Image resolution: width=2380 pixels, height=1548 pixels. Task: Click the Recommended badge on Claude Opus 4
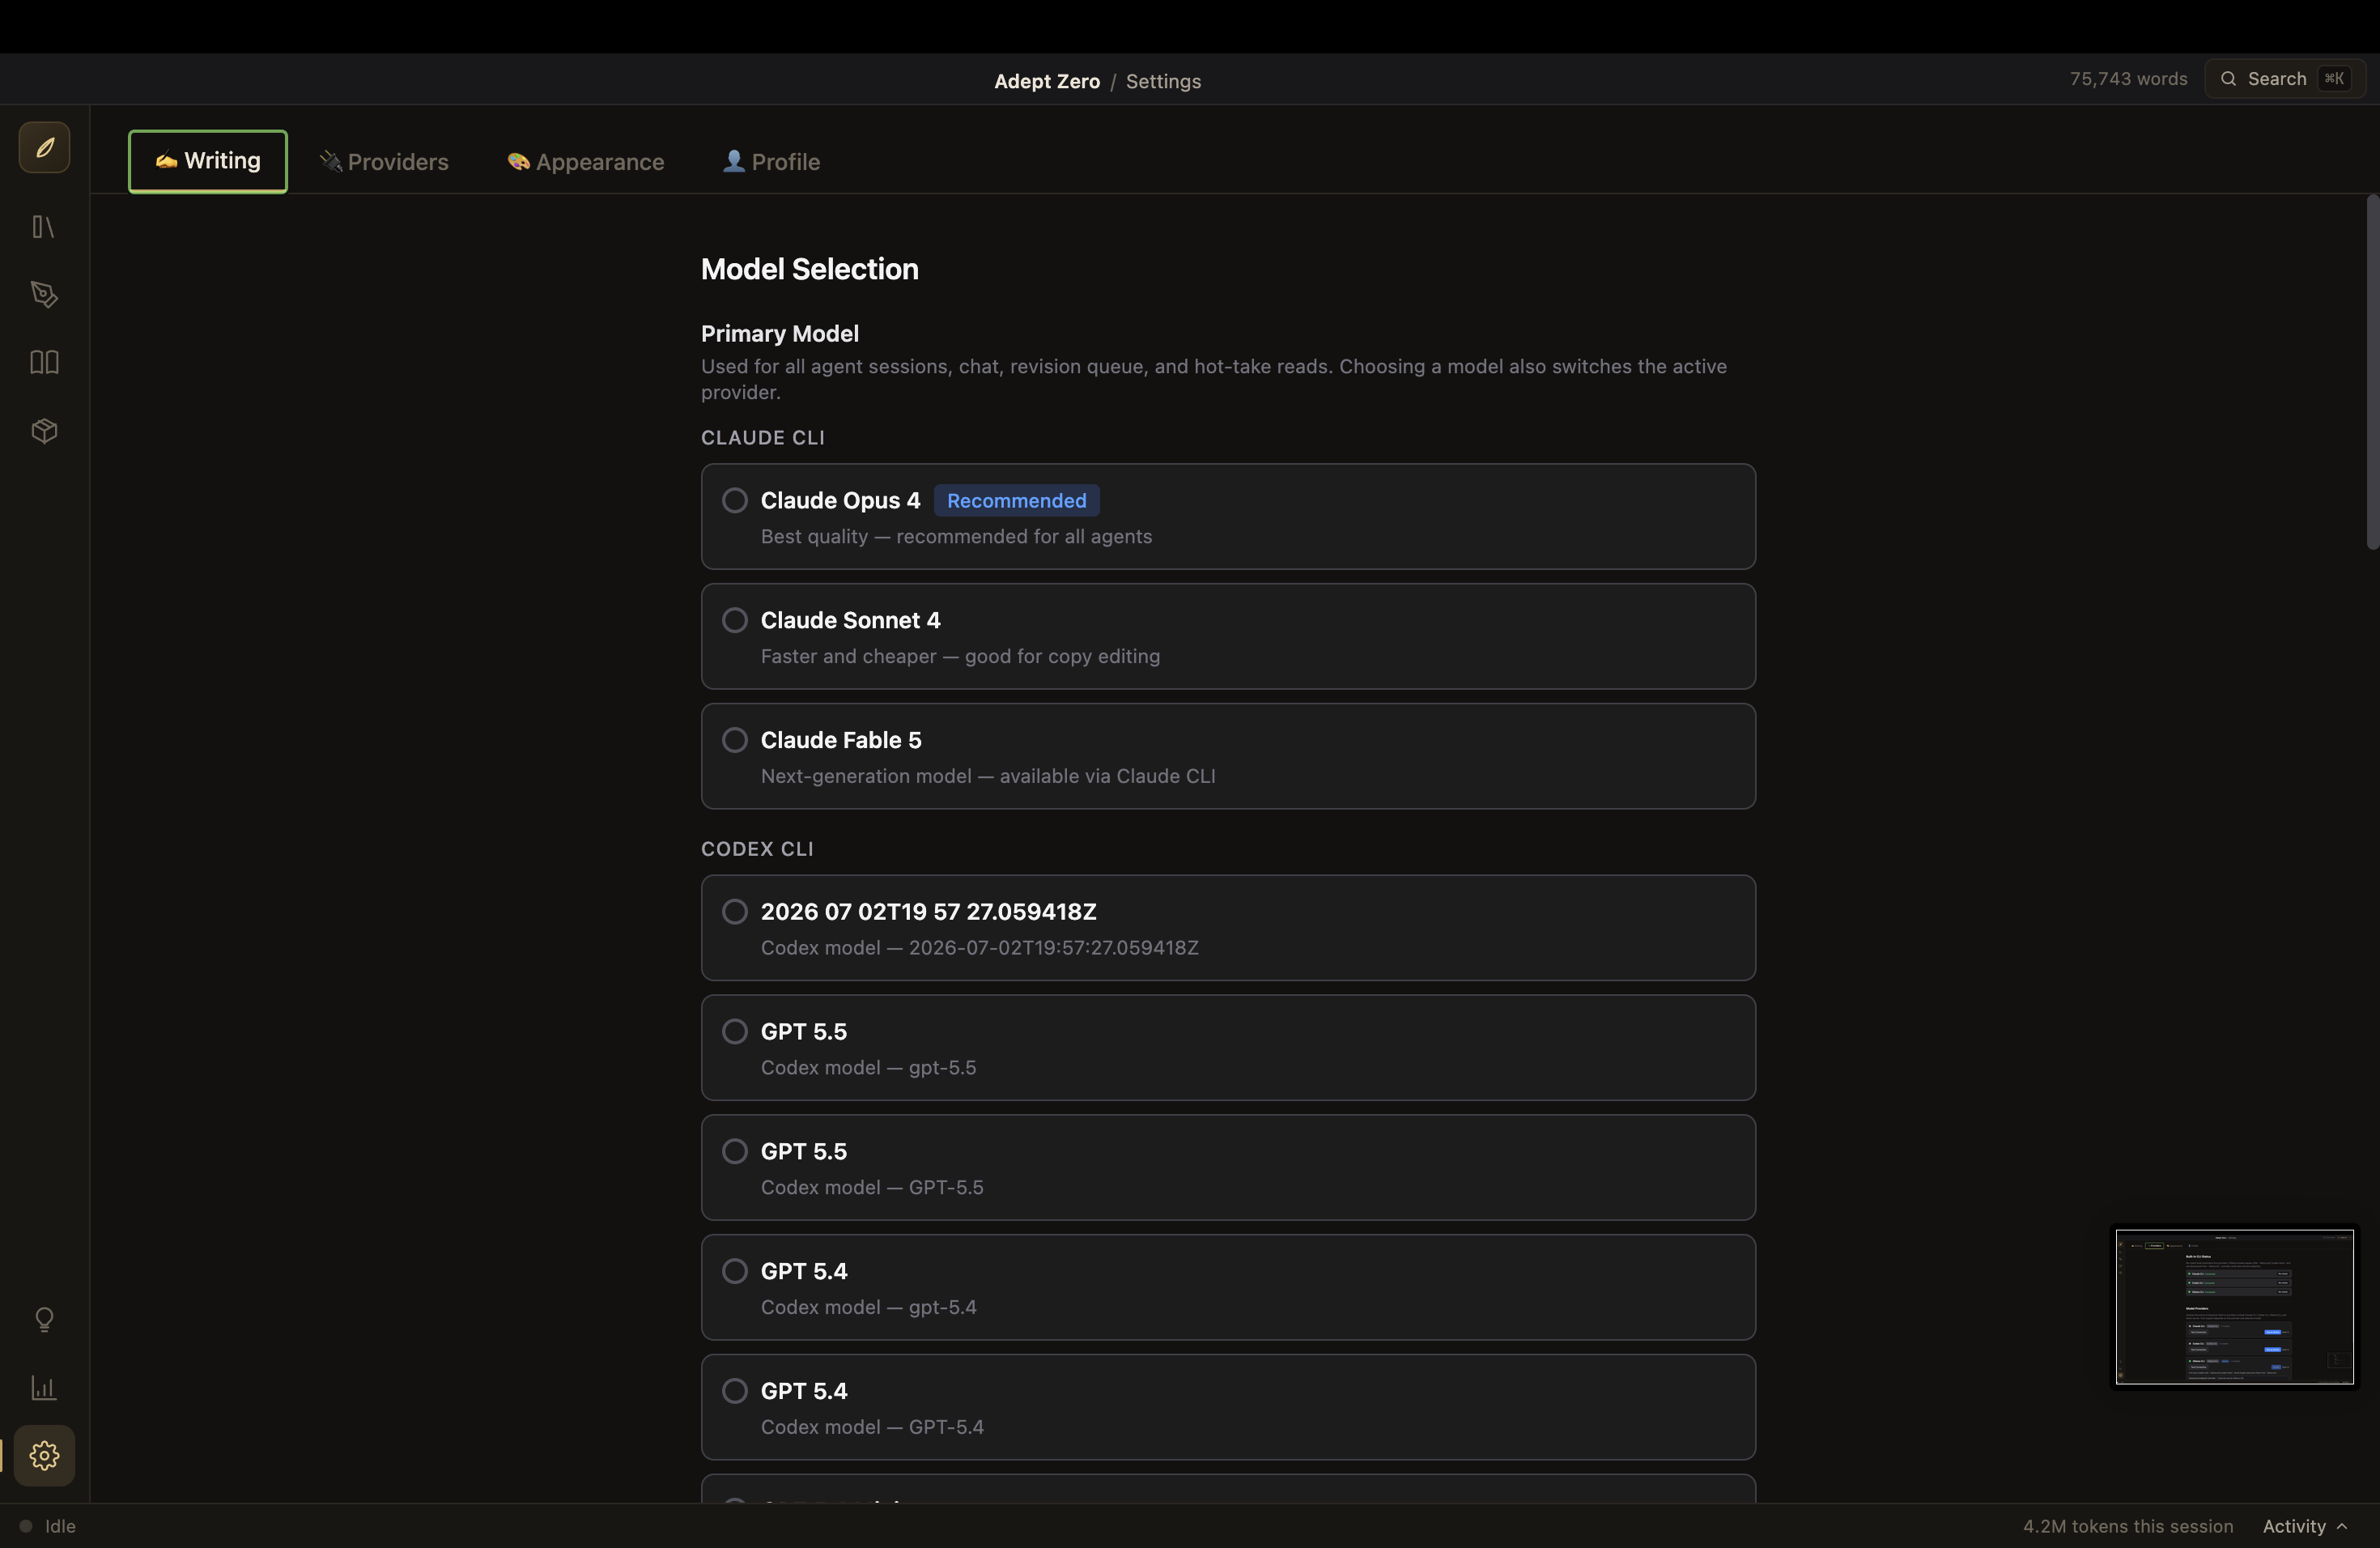click(1016, 500)
